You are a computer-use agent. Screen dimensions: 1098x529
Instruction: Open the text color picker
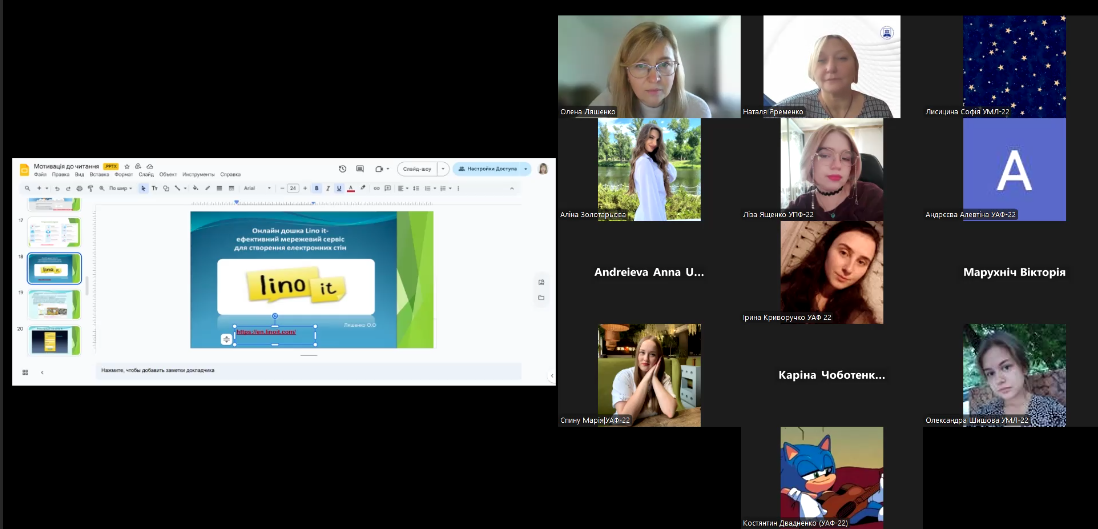351,188
